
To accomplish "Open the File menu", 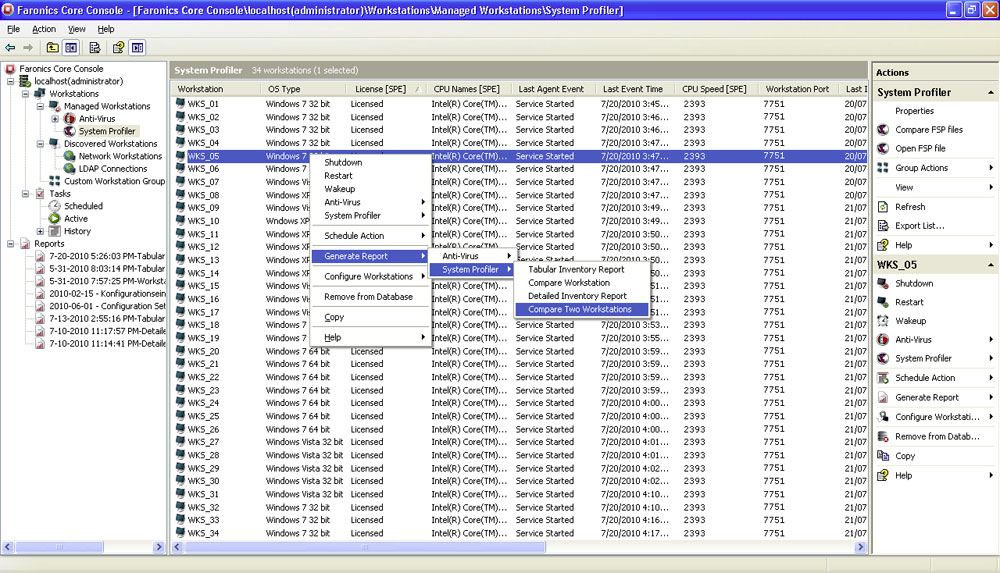I will 13,29.
